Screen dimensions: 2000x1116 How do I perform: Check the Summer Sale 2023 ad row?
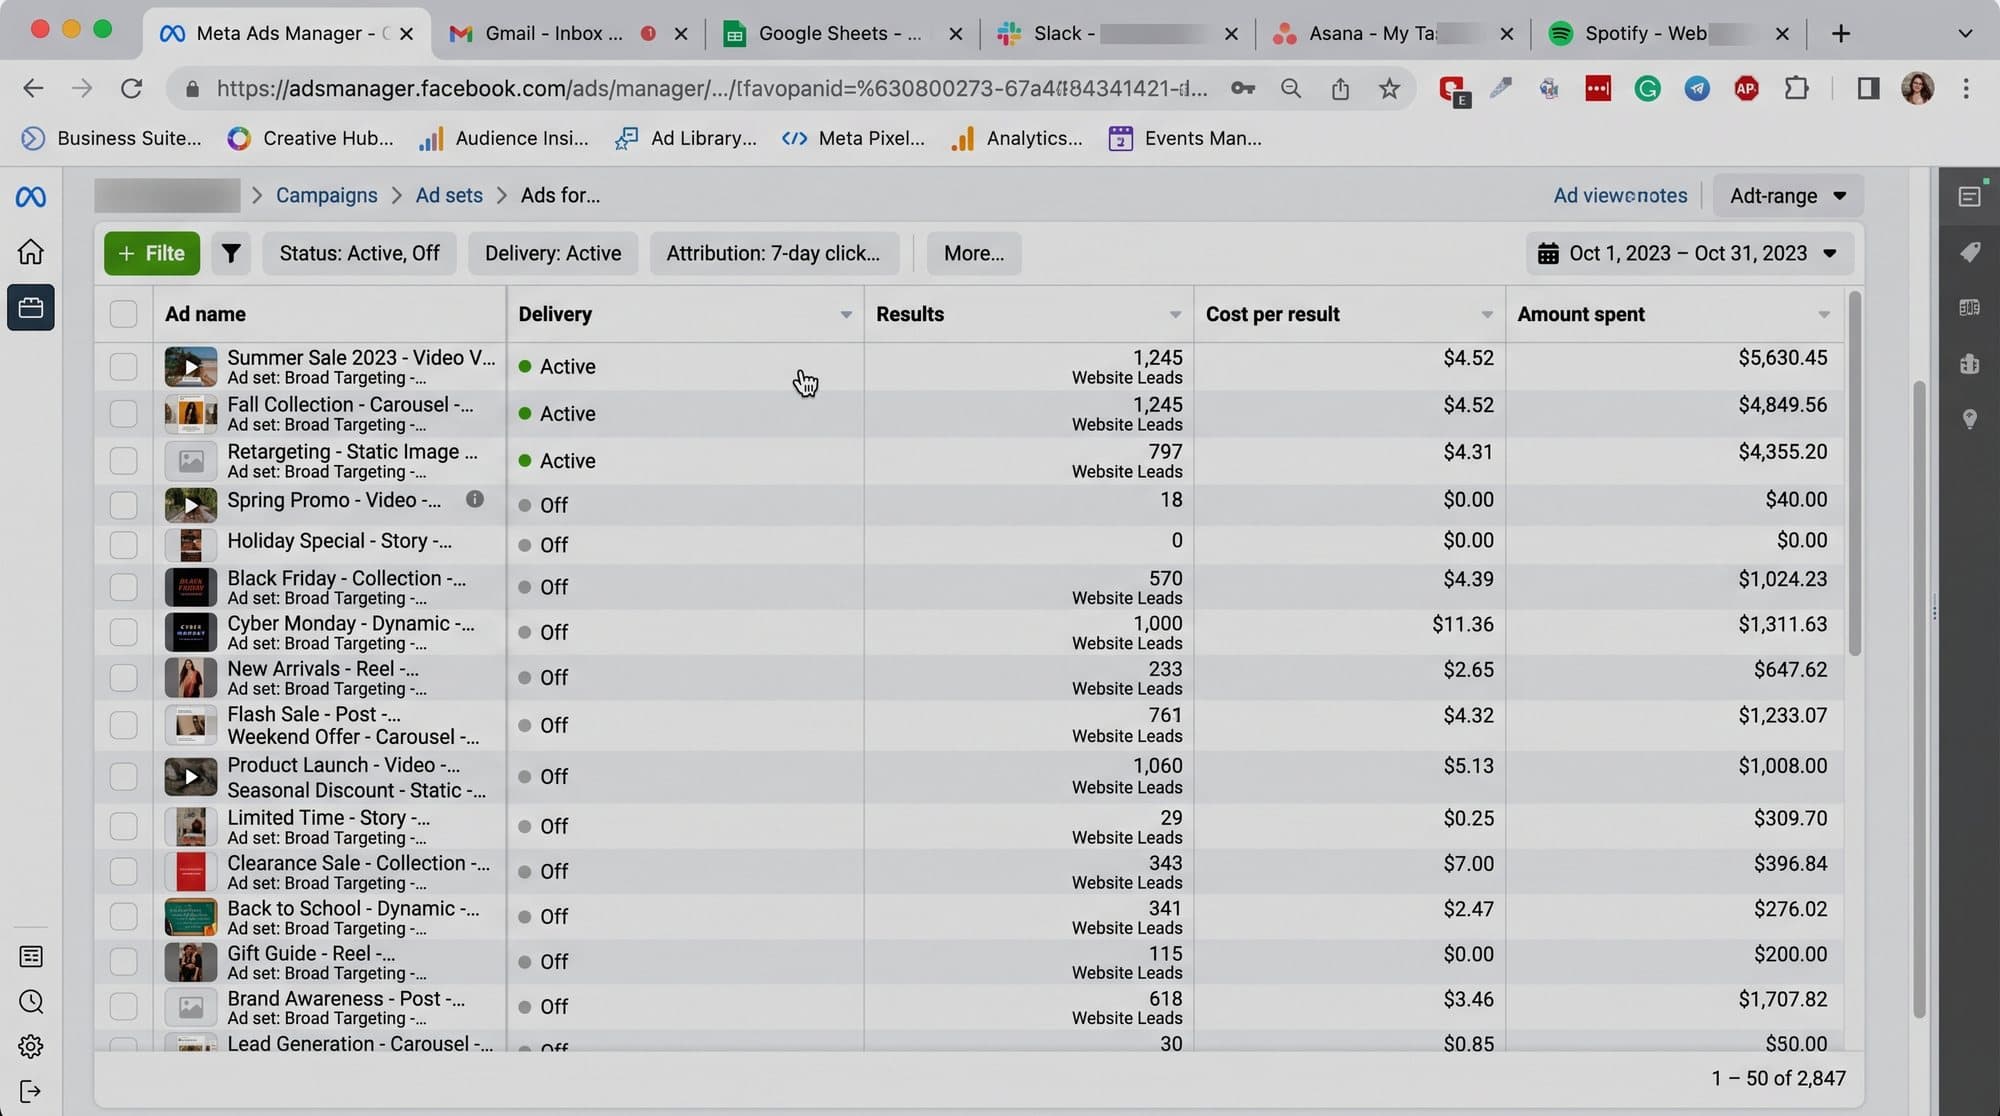[x=123, y=367]
